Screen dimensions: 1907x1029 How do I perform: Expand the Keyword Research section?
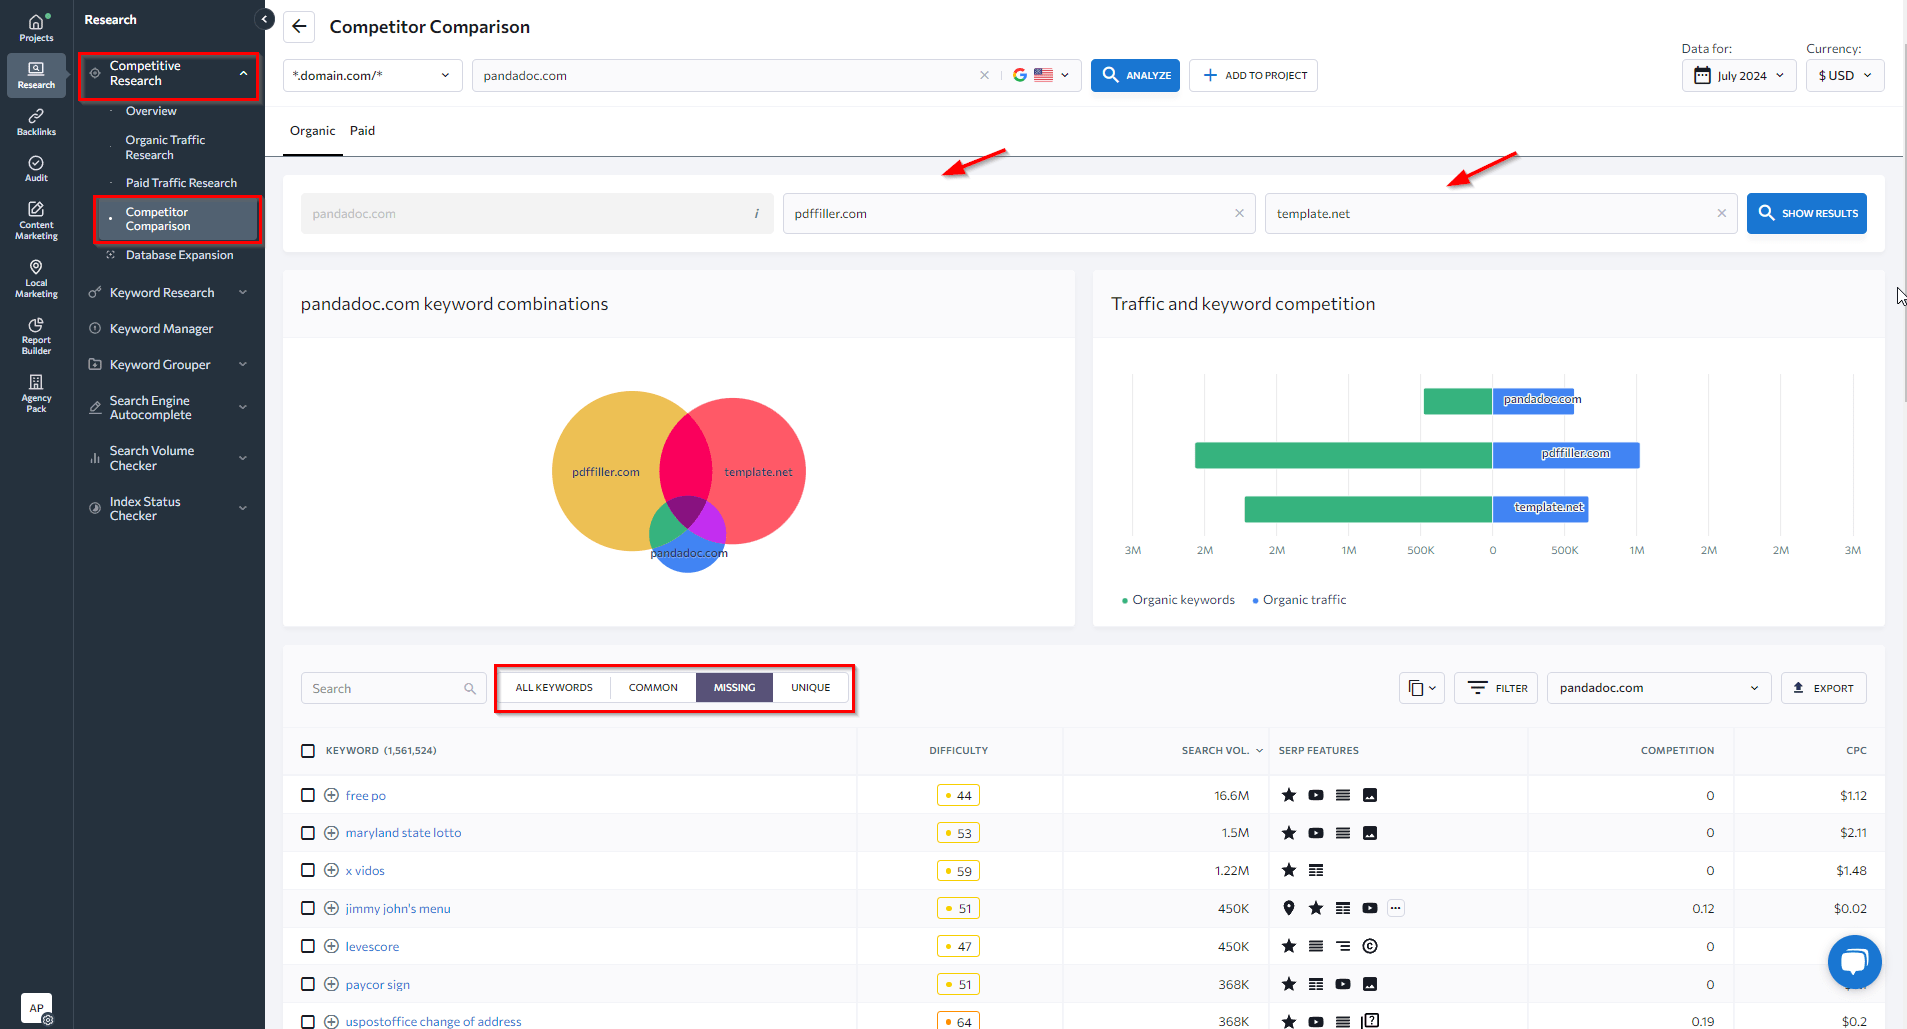[162, 292]
